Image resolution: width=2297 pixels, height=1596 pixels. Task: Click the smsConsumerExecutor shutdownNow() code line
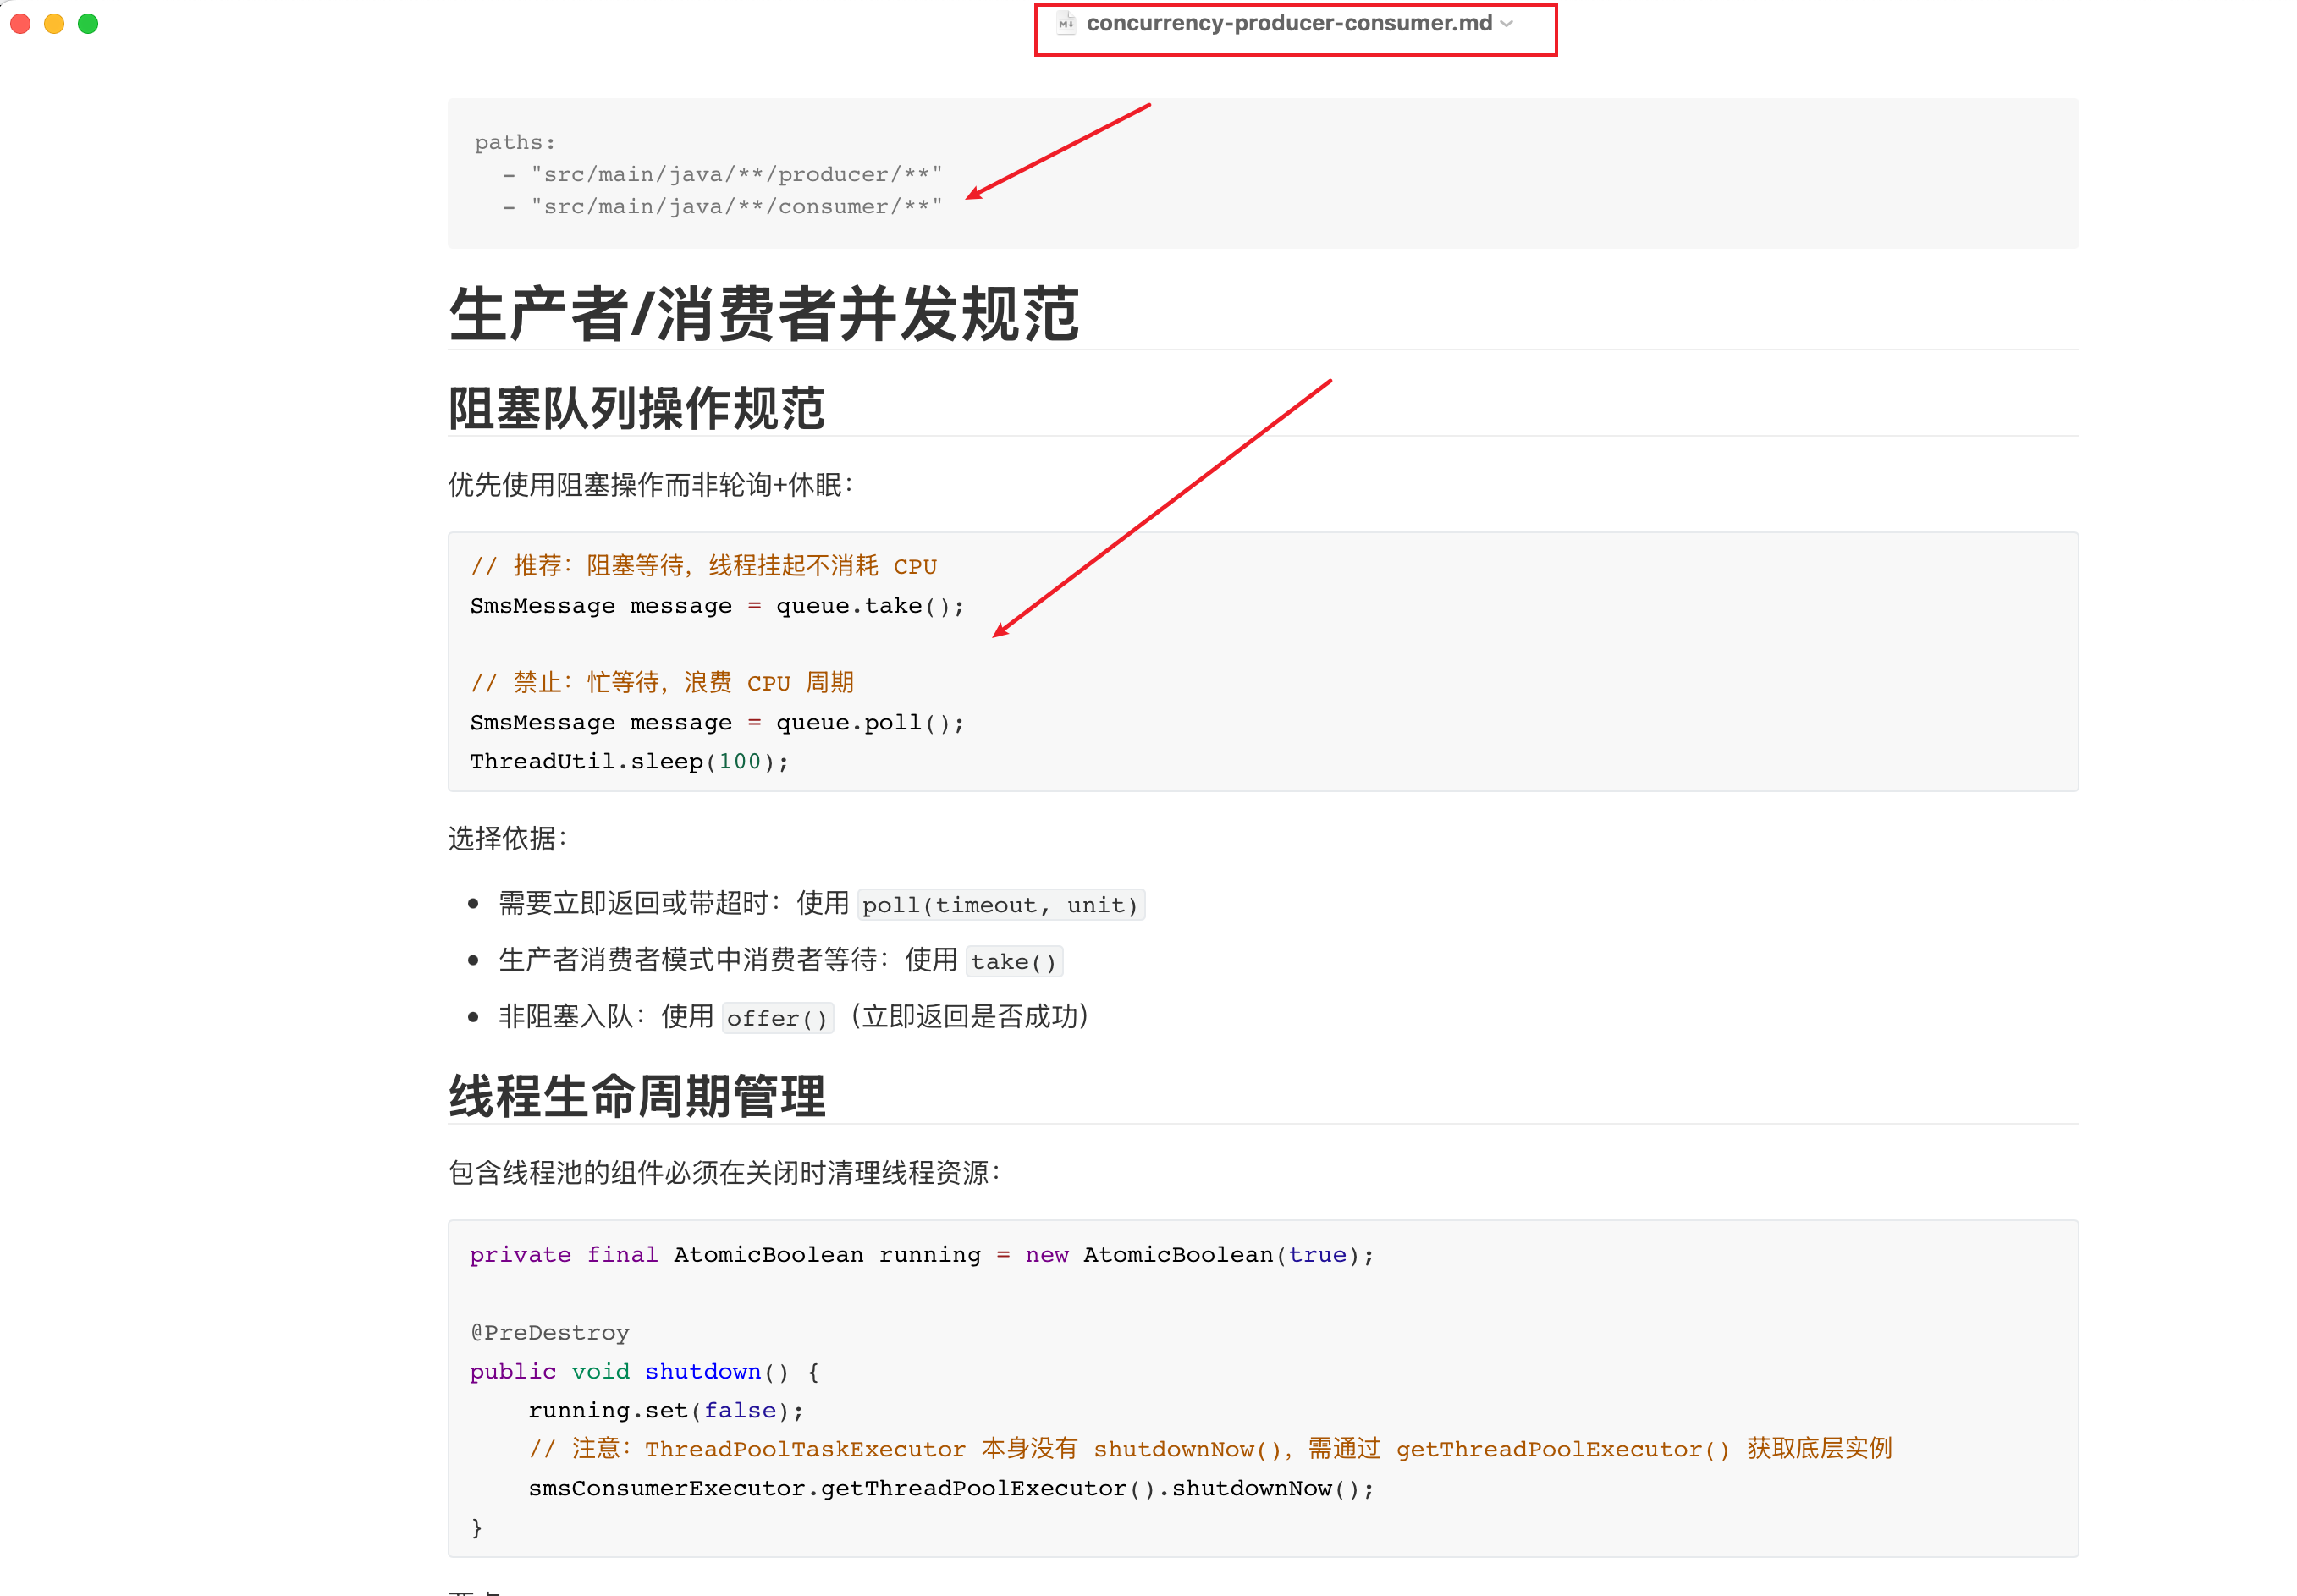pos(951,1488)
